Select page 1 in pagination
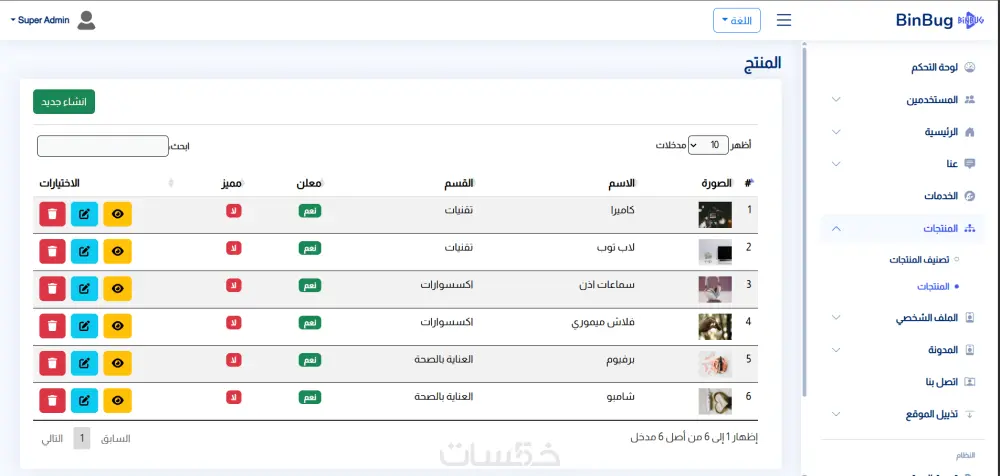Image resolution: width=1000 pixels, height=476 pixels. click(82, 439)
